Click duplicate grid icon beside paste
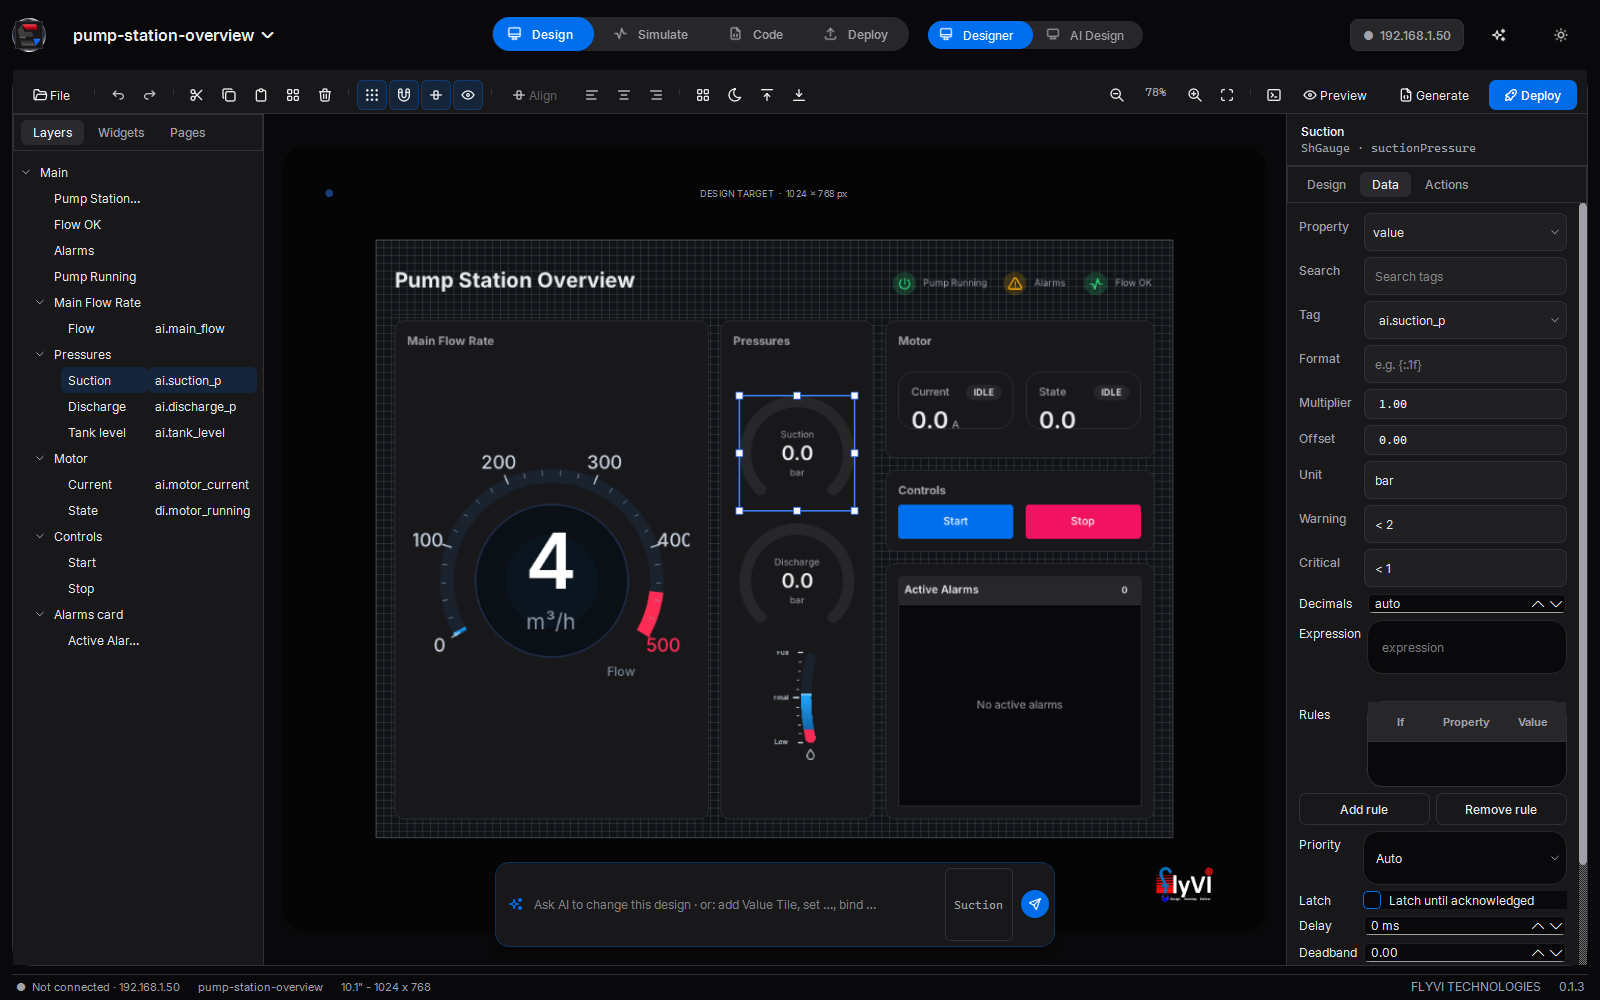 click(293, 95)
